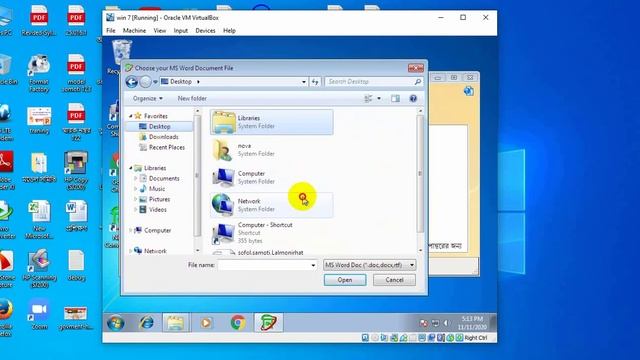This screenshot has height=360, width=640.
Task: Click the navigation pane scrollbar
Action: click(198, 176)
